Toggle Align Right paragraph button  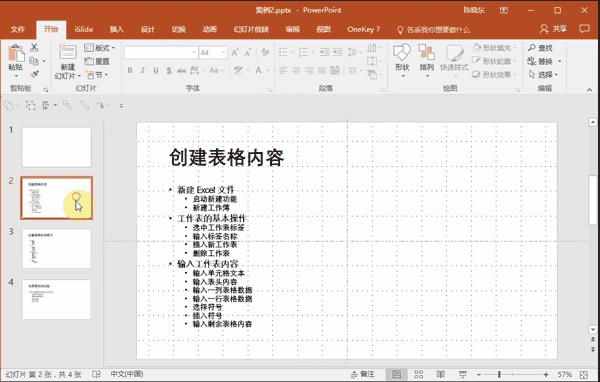[309, 70]
